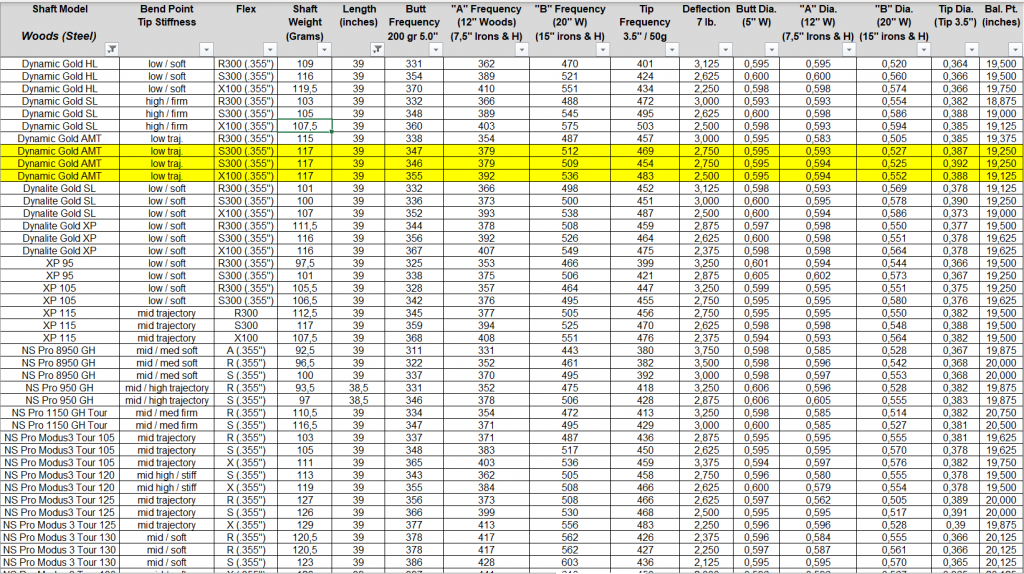Select weight 123 in Modus 3 Tour 130 S row
Image resolution: width=1024 pixels, height=574 pixels.
tap(305, 562)
